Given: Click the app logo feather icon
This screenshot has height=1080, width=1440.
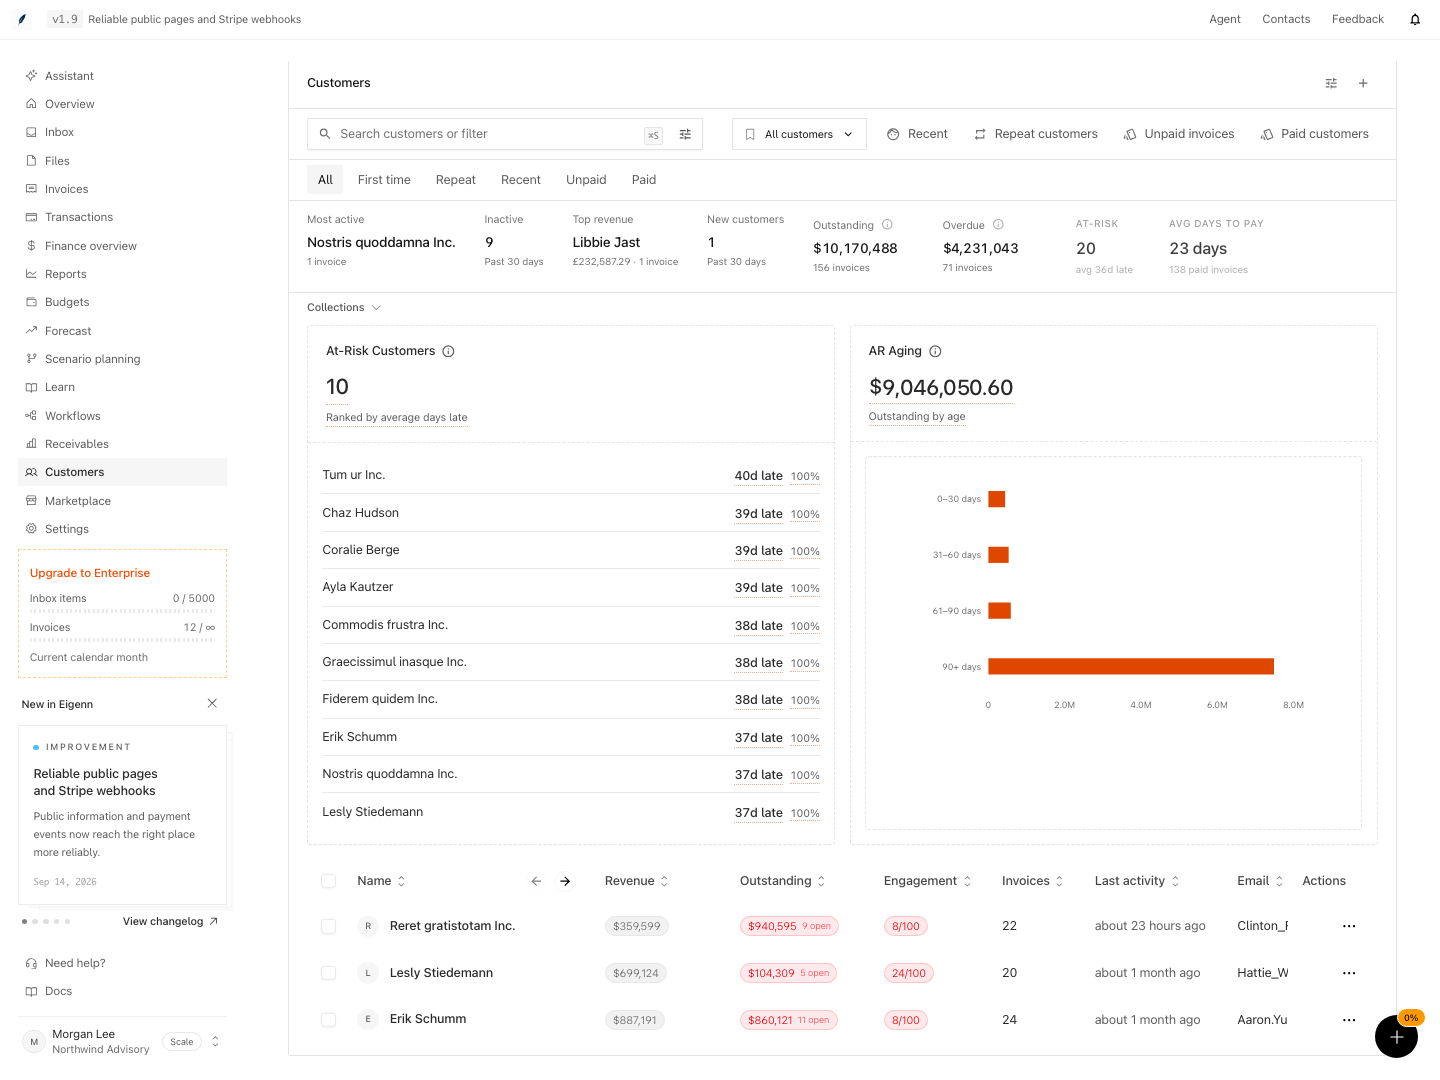Looking at the screenshot, I should point(22,19).
